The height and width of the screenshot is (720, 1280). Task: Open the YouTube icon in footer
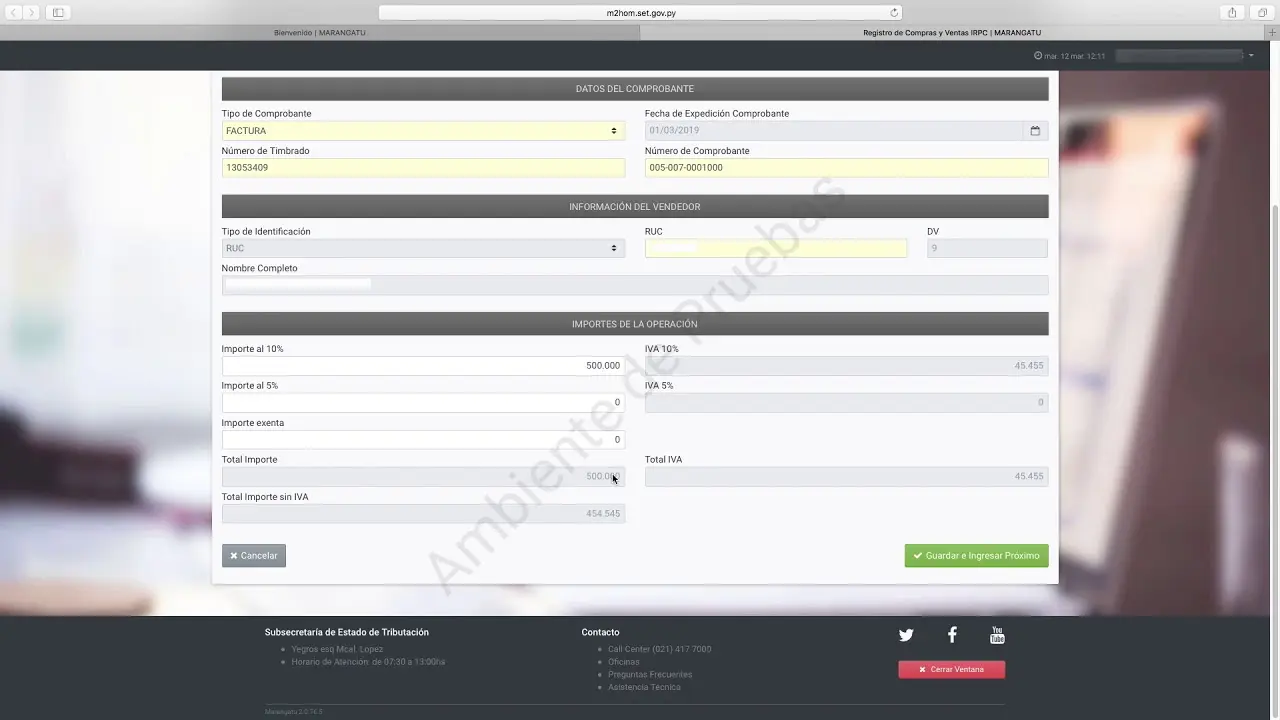997,635
